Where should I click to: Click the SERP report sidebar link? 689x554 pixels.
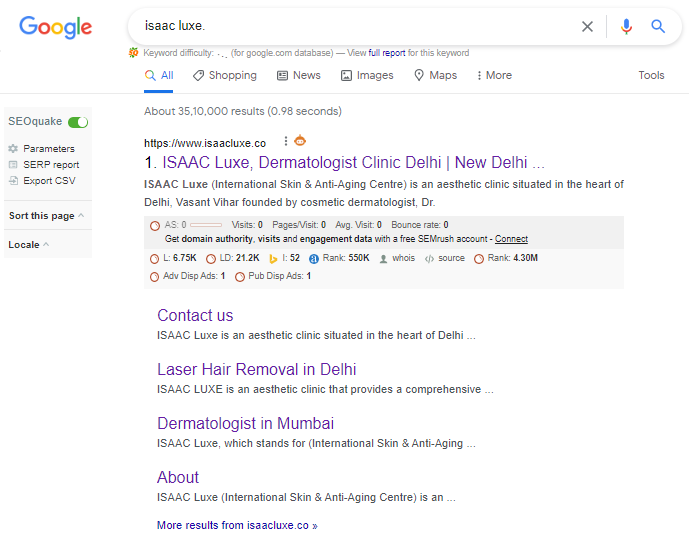click(51, 165)
